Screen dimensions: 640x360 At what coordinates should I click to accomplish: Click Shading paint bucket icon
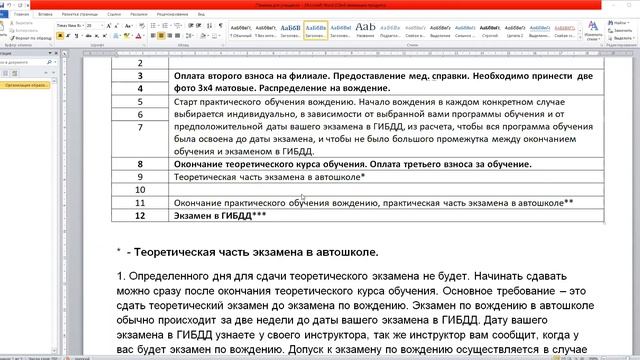click(203, 36)
